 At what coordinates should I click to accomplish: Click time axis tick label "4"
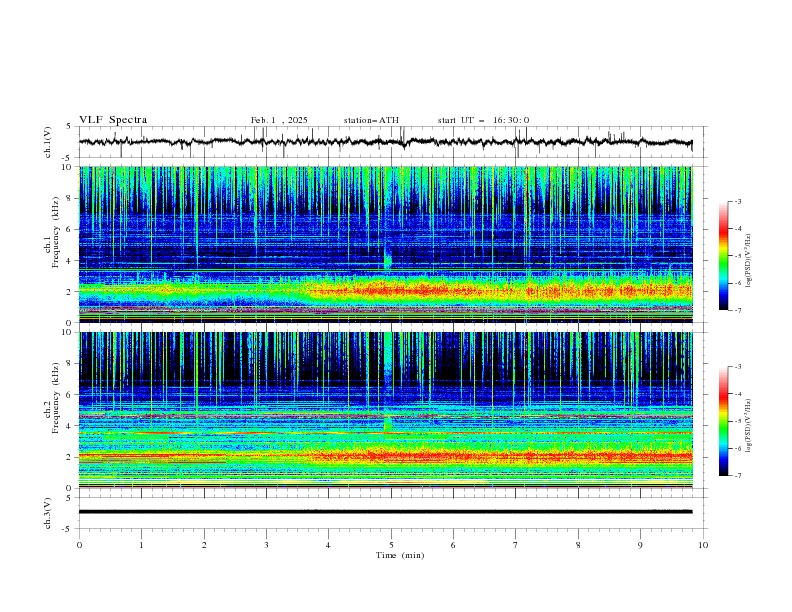click(x=329, y=545)
